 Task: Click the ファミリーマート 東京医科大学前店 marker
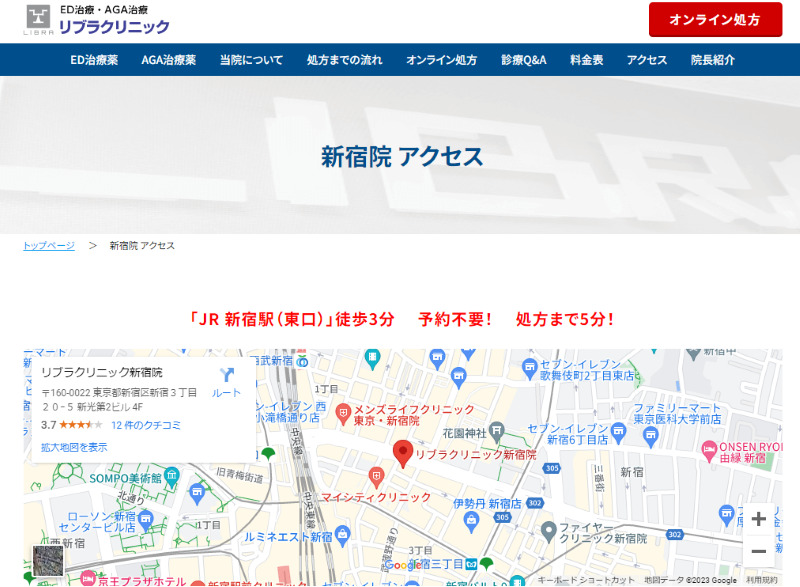click(651, 437)
